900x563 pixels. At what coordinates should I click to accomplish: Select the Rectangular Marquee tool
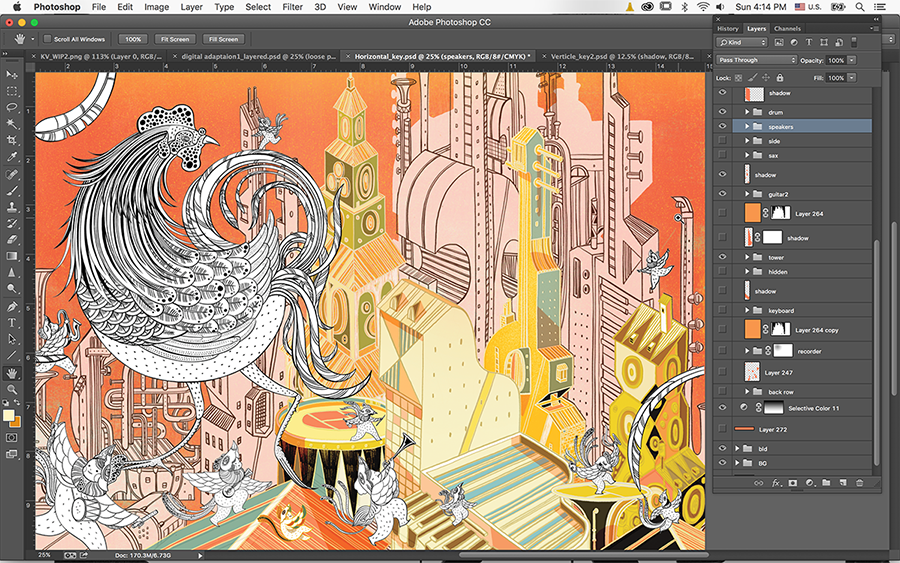click(11, 91)
